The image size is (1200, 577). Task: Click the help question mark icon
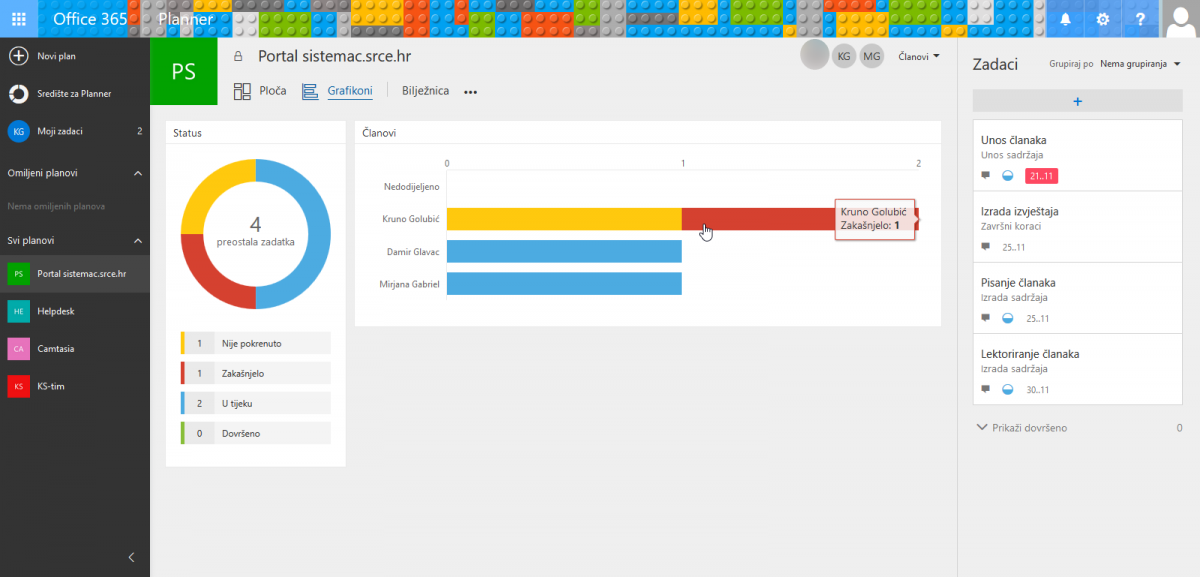(1140, 19)
